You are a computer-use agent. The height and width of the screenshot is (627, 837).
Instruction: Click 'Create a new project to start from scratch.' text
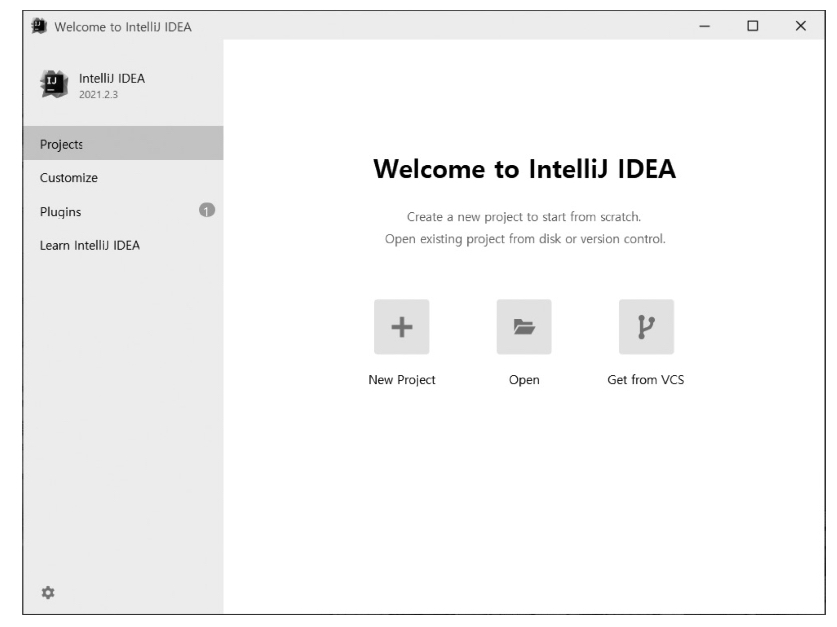tap(524, 217)
